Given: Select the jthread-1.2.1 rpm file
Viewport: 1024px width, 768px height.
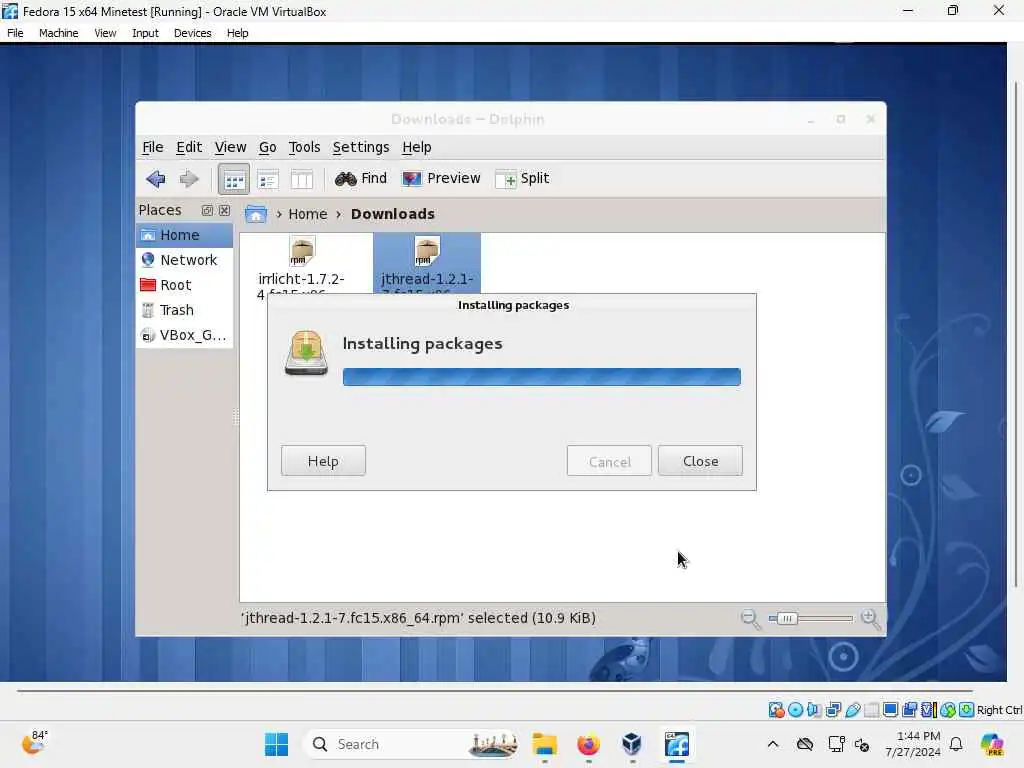Looking at the screenshot, I should (x=426, y=264).
